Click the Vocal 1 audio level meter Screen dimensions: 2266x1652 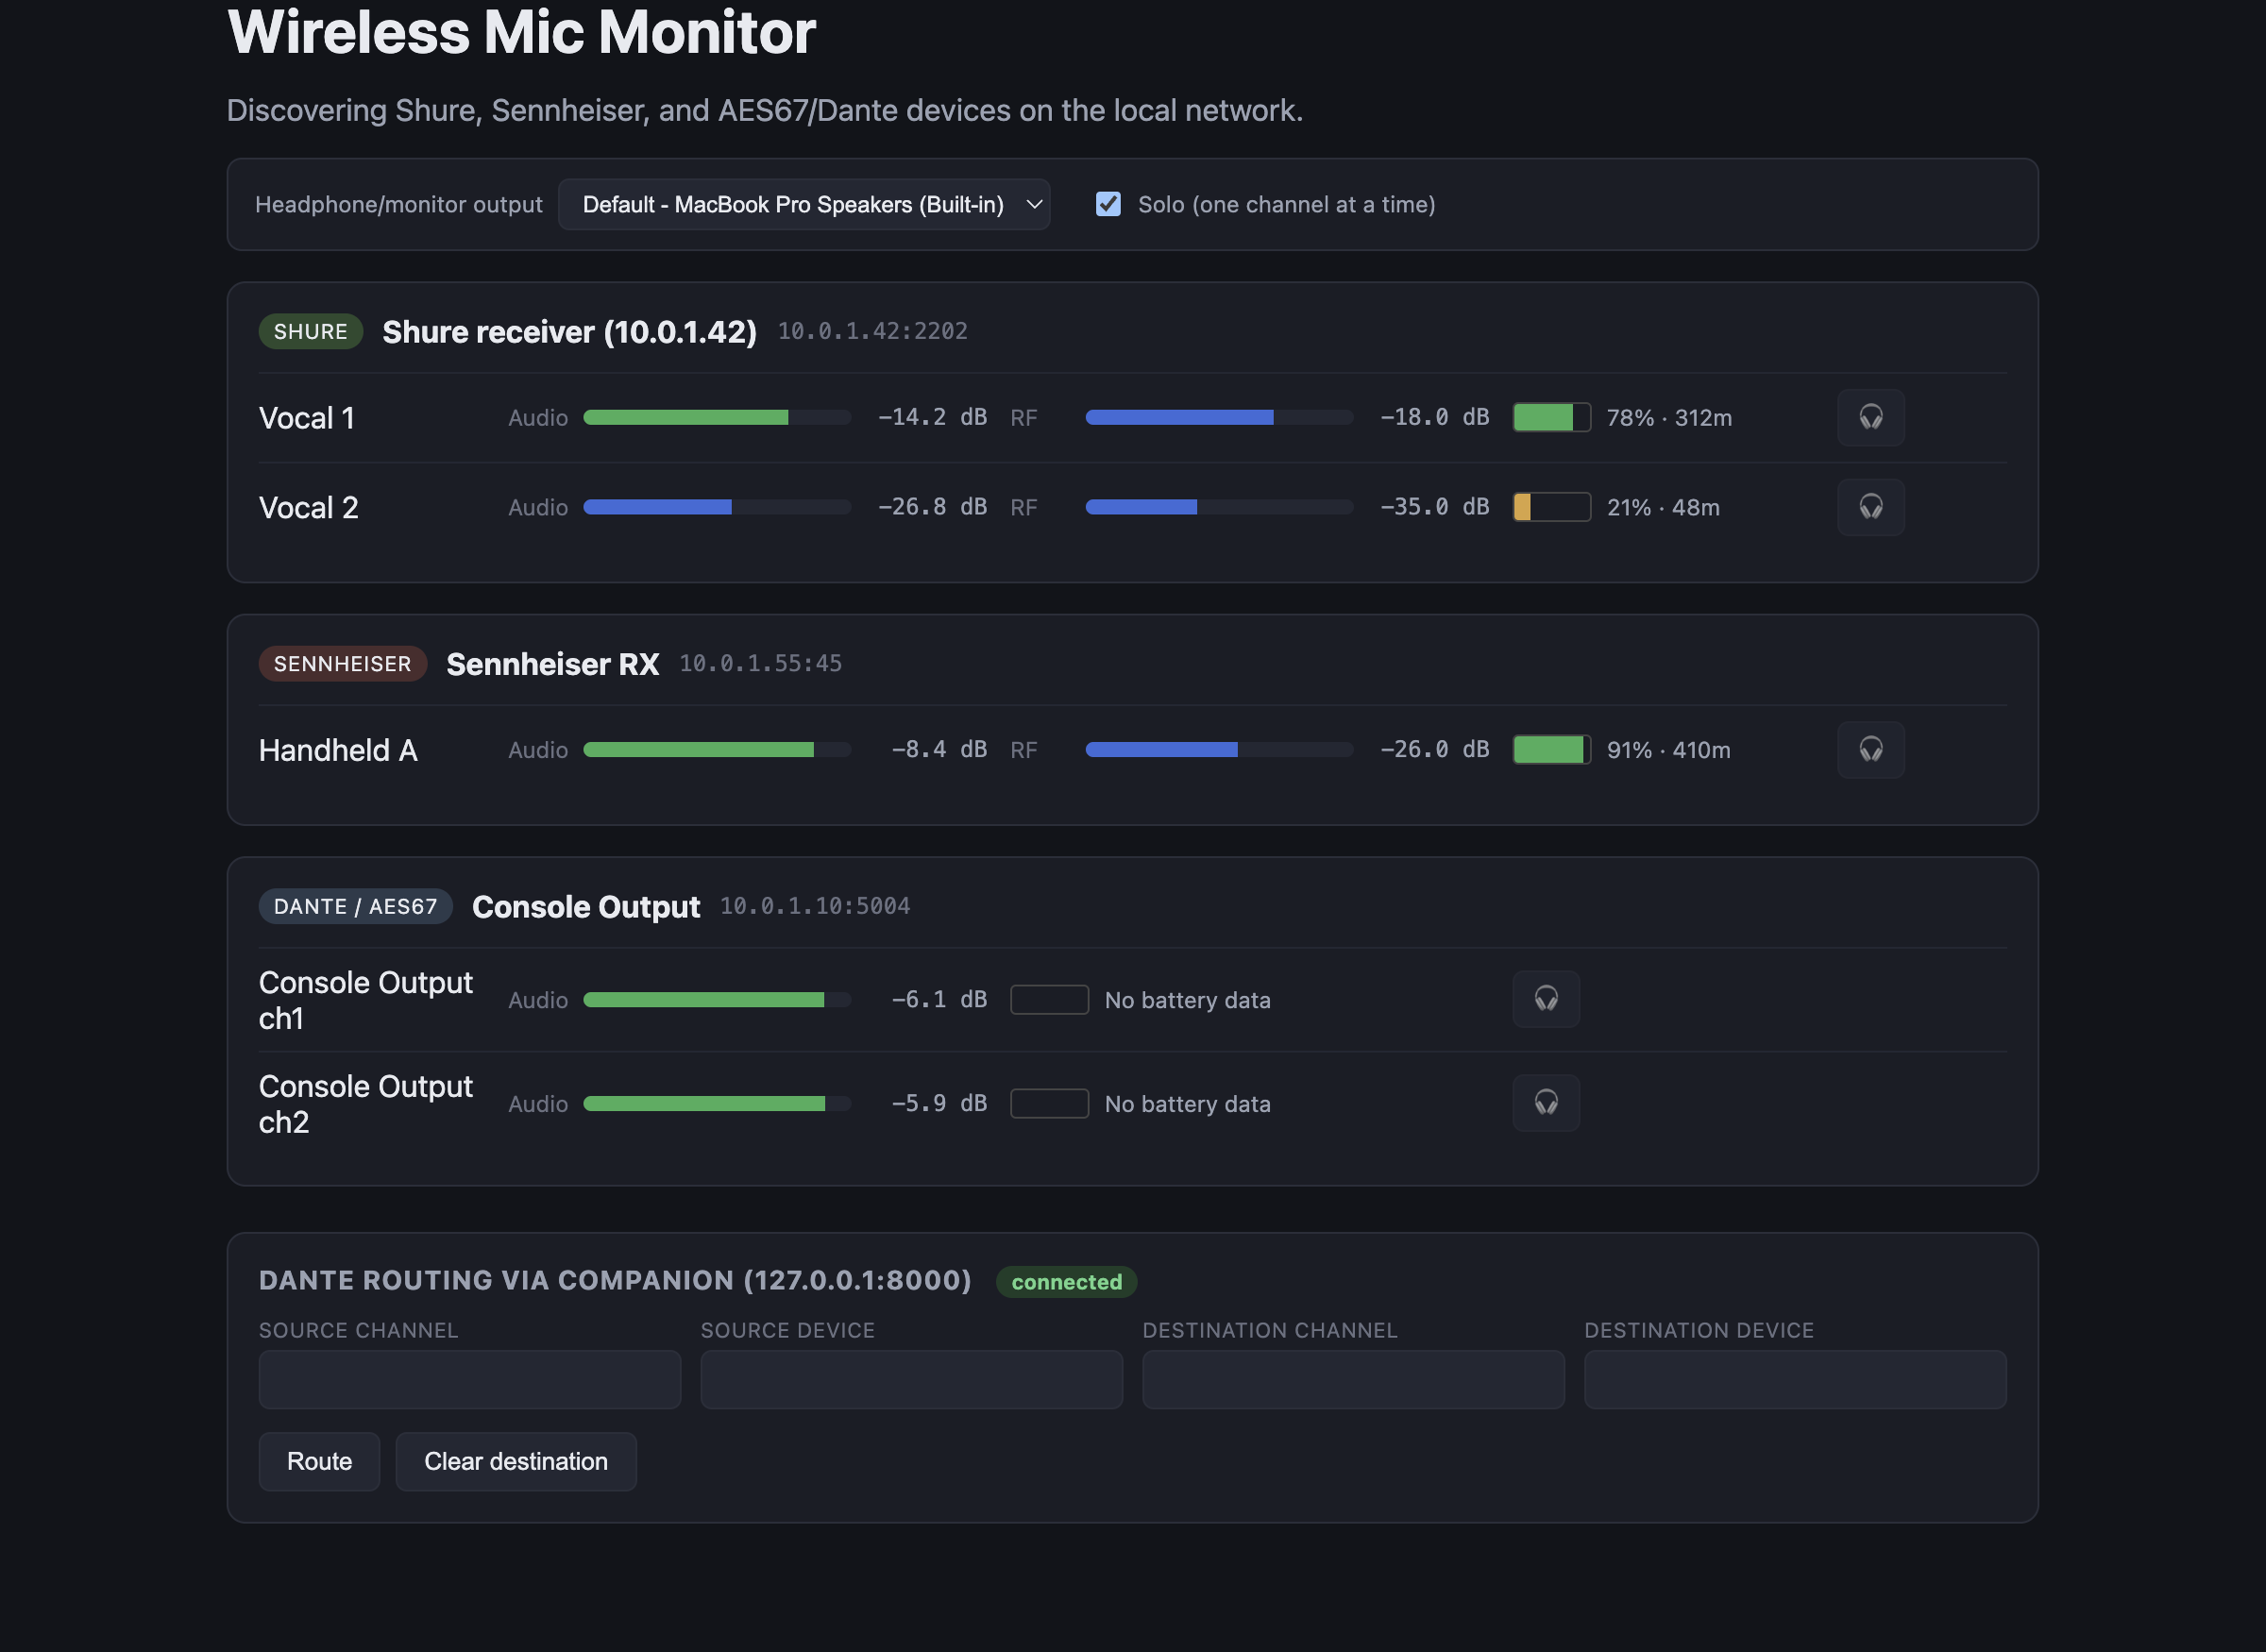[717, 417]
